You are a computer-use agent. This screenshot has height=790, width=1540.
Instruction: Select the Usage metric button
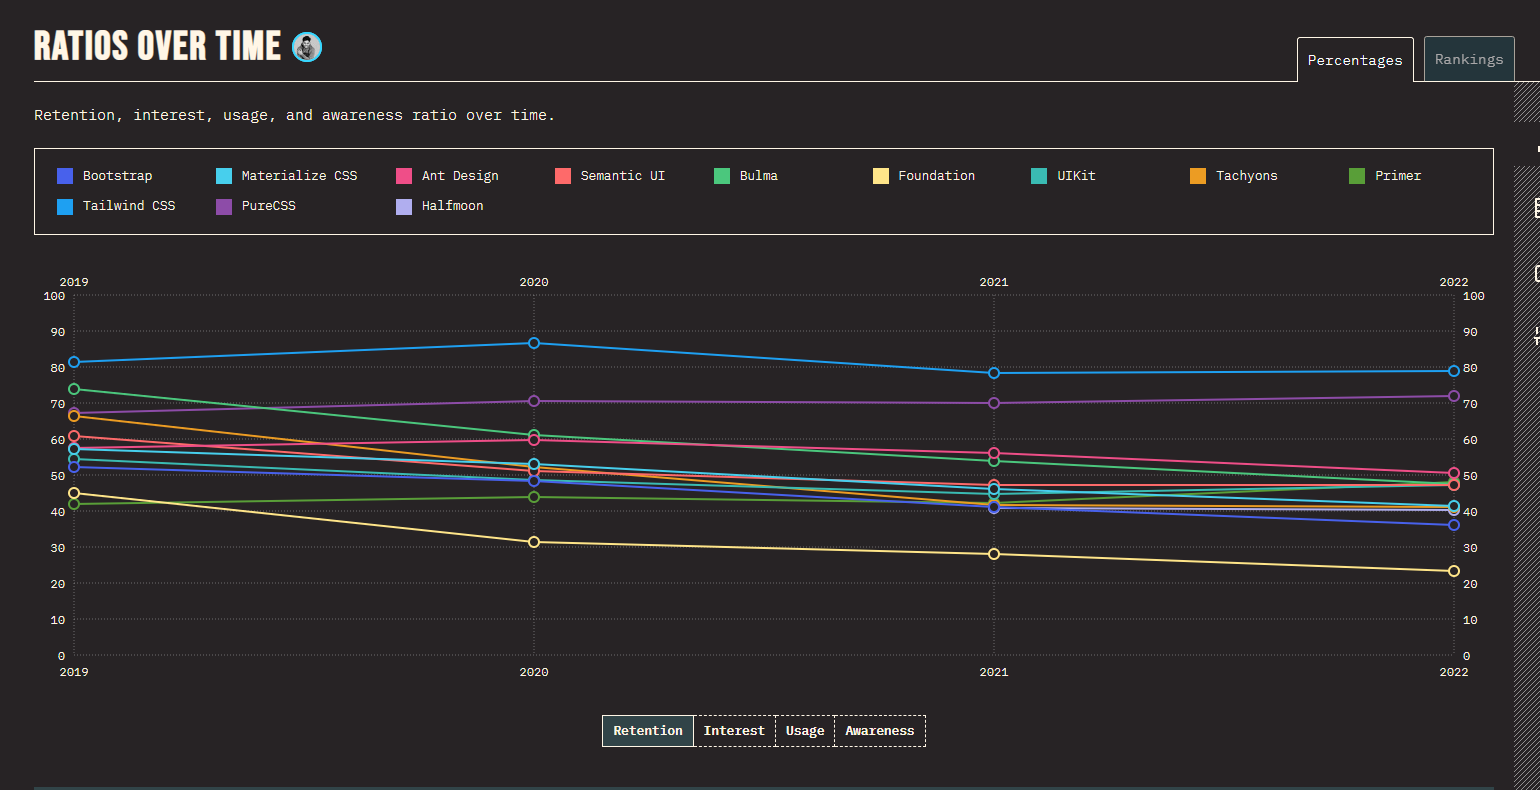[x=805, y=731]
